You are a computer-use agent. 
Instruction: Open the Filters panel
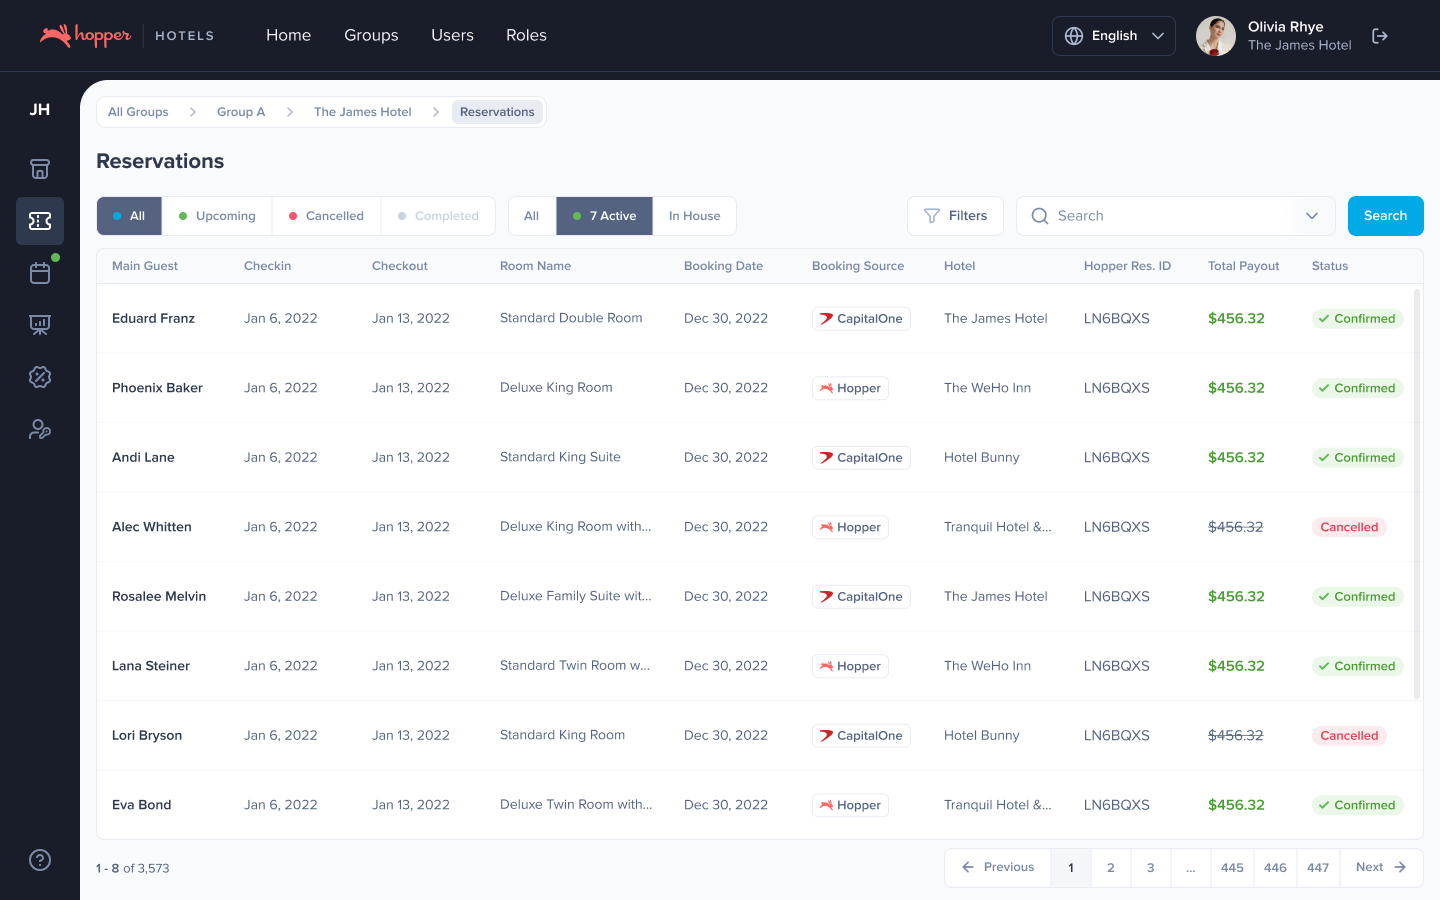955,216
